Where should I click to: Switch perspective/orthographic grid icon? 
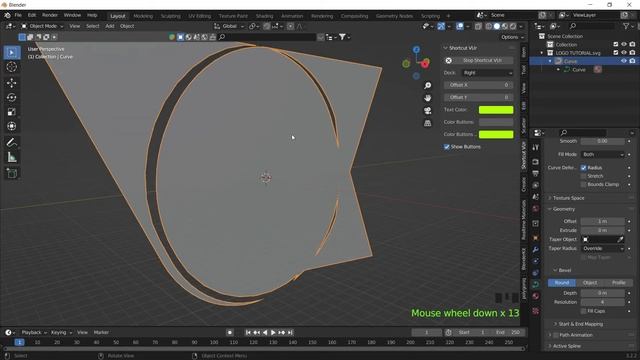click(x=427, y=123)
